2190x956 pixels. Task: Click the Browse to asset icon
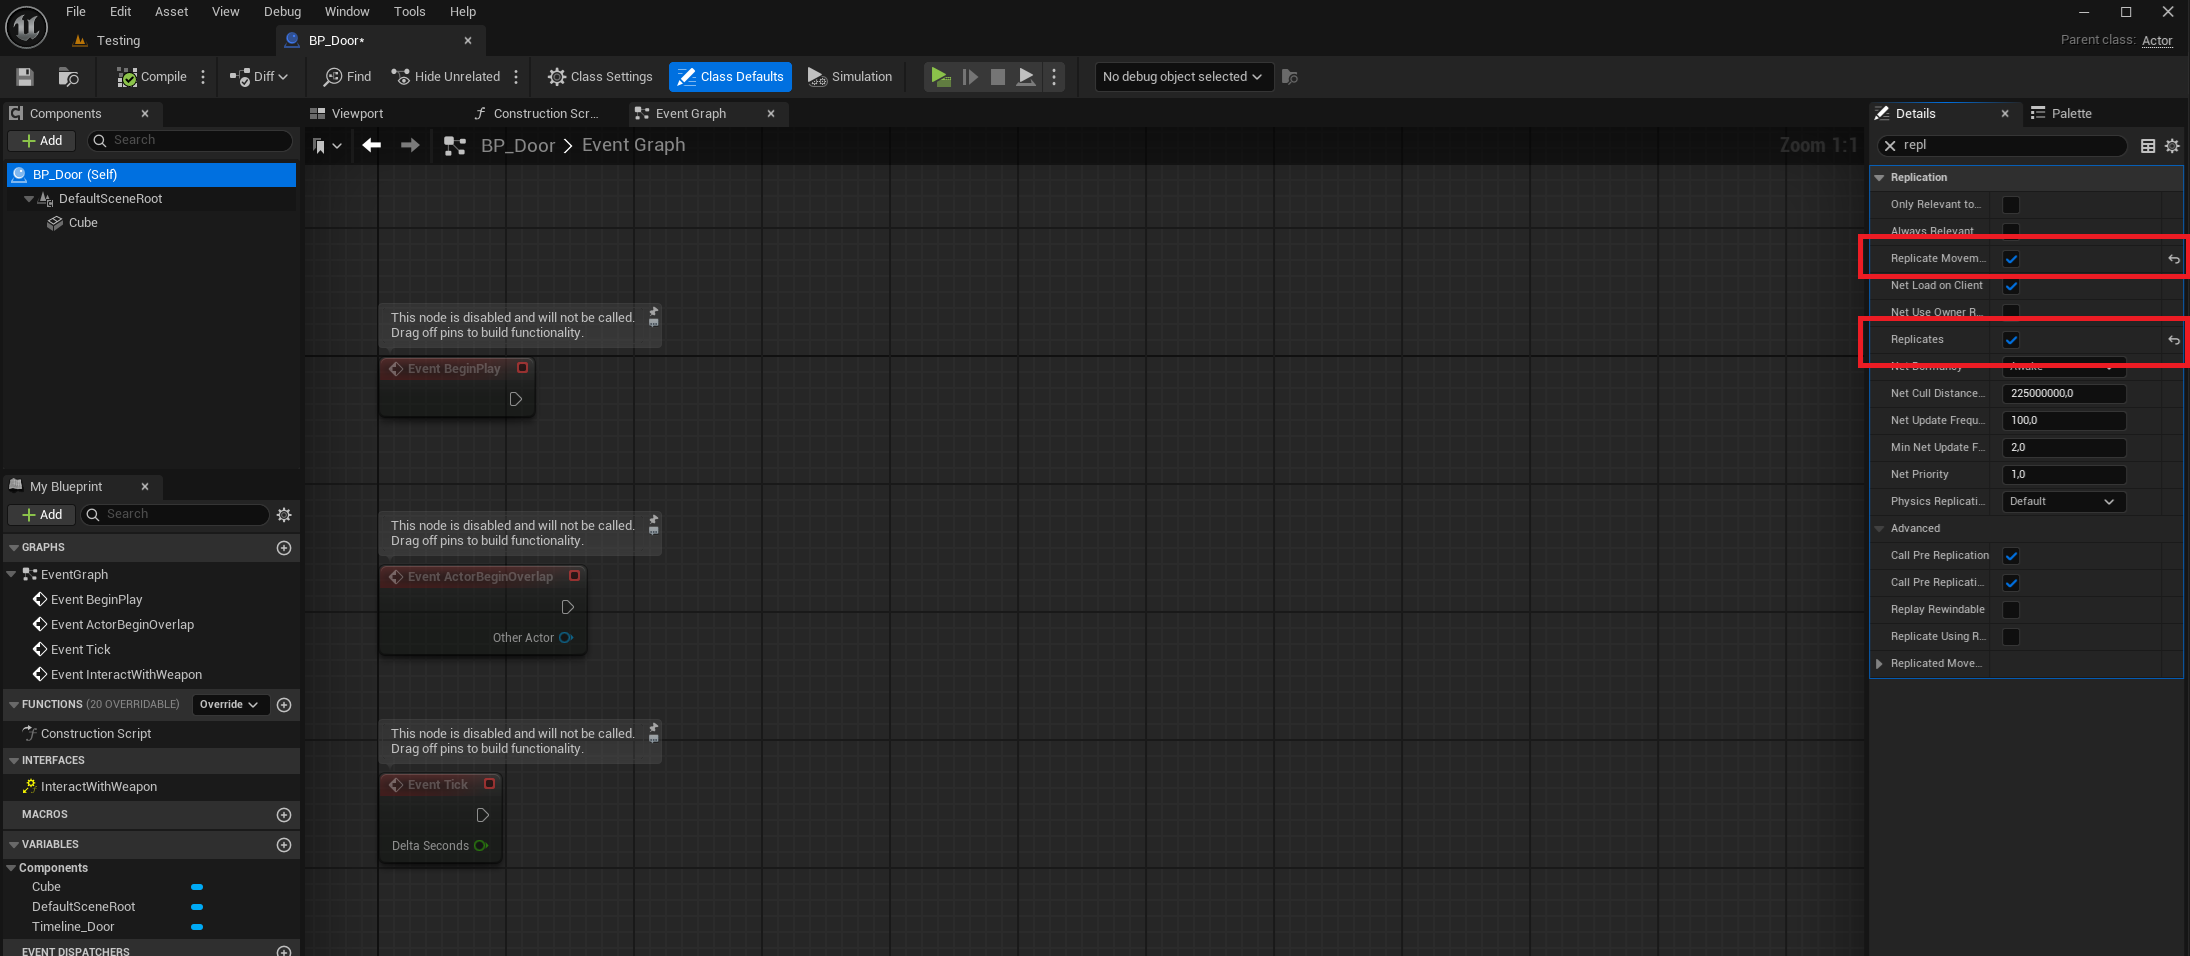point(68,77)
